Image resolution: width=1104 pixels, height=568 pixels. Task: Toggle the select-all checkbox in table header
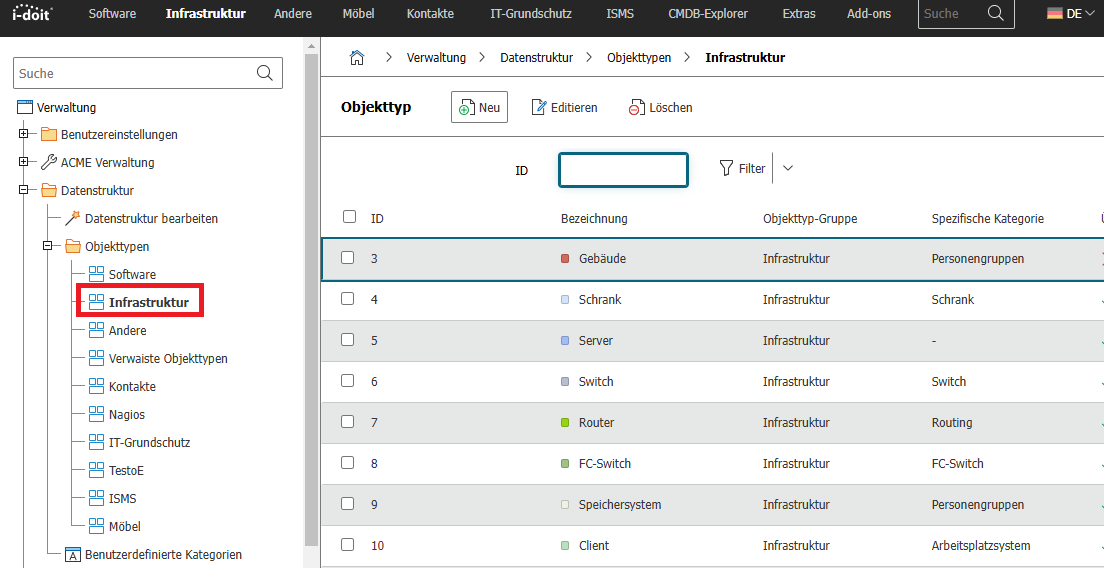tap(349, 217)
